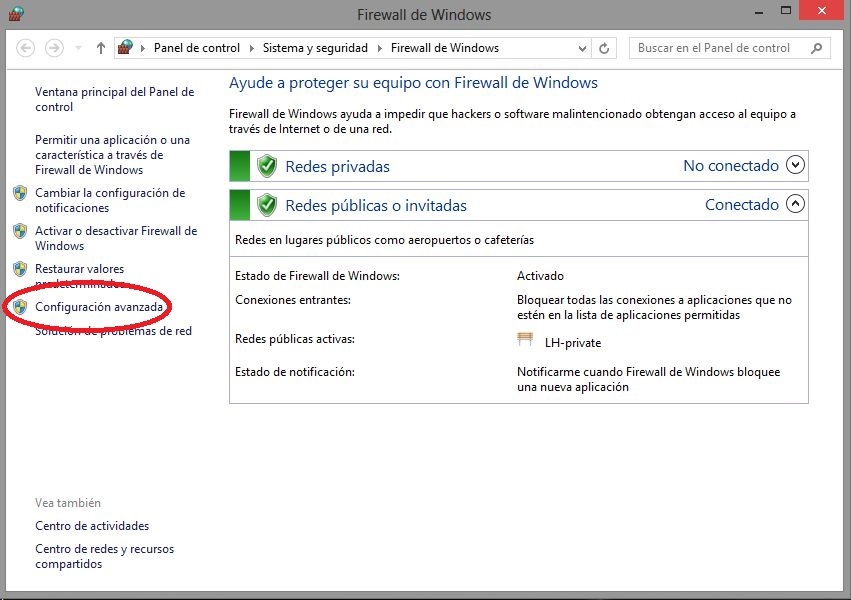Open Restaurar valores predeterminados link
Screen dimensions: 851x600
(x=80, y=276)
